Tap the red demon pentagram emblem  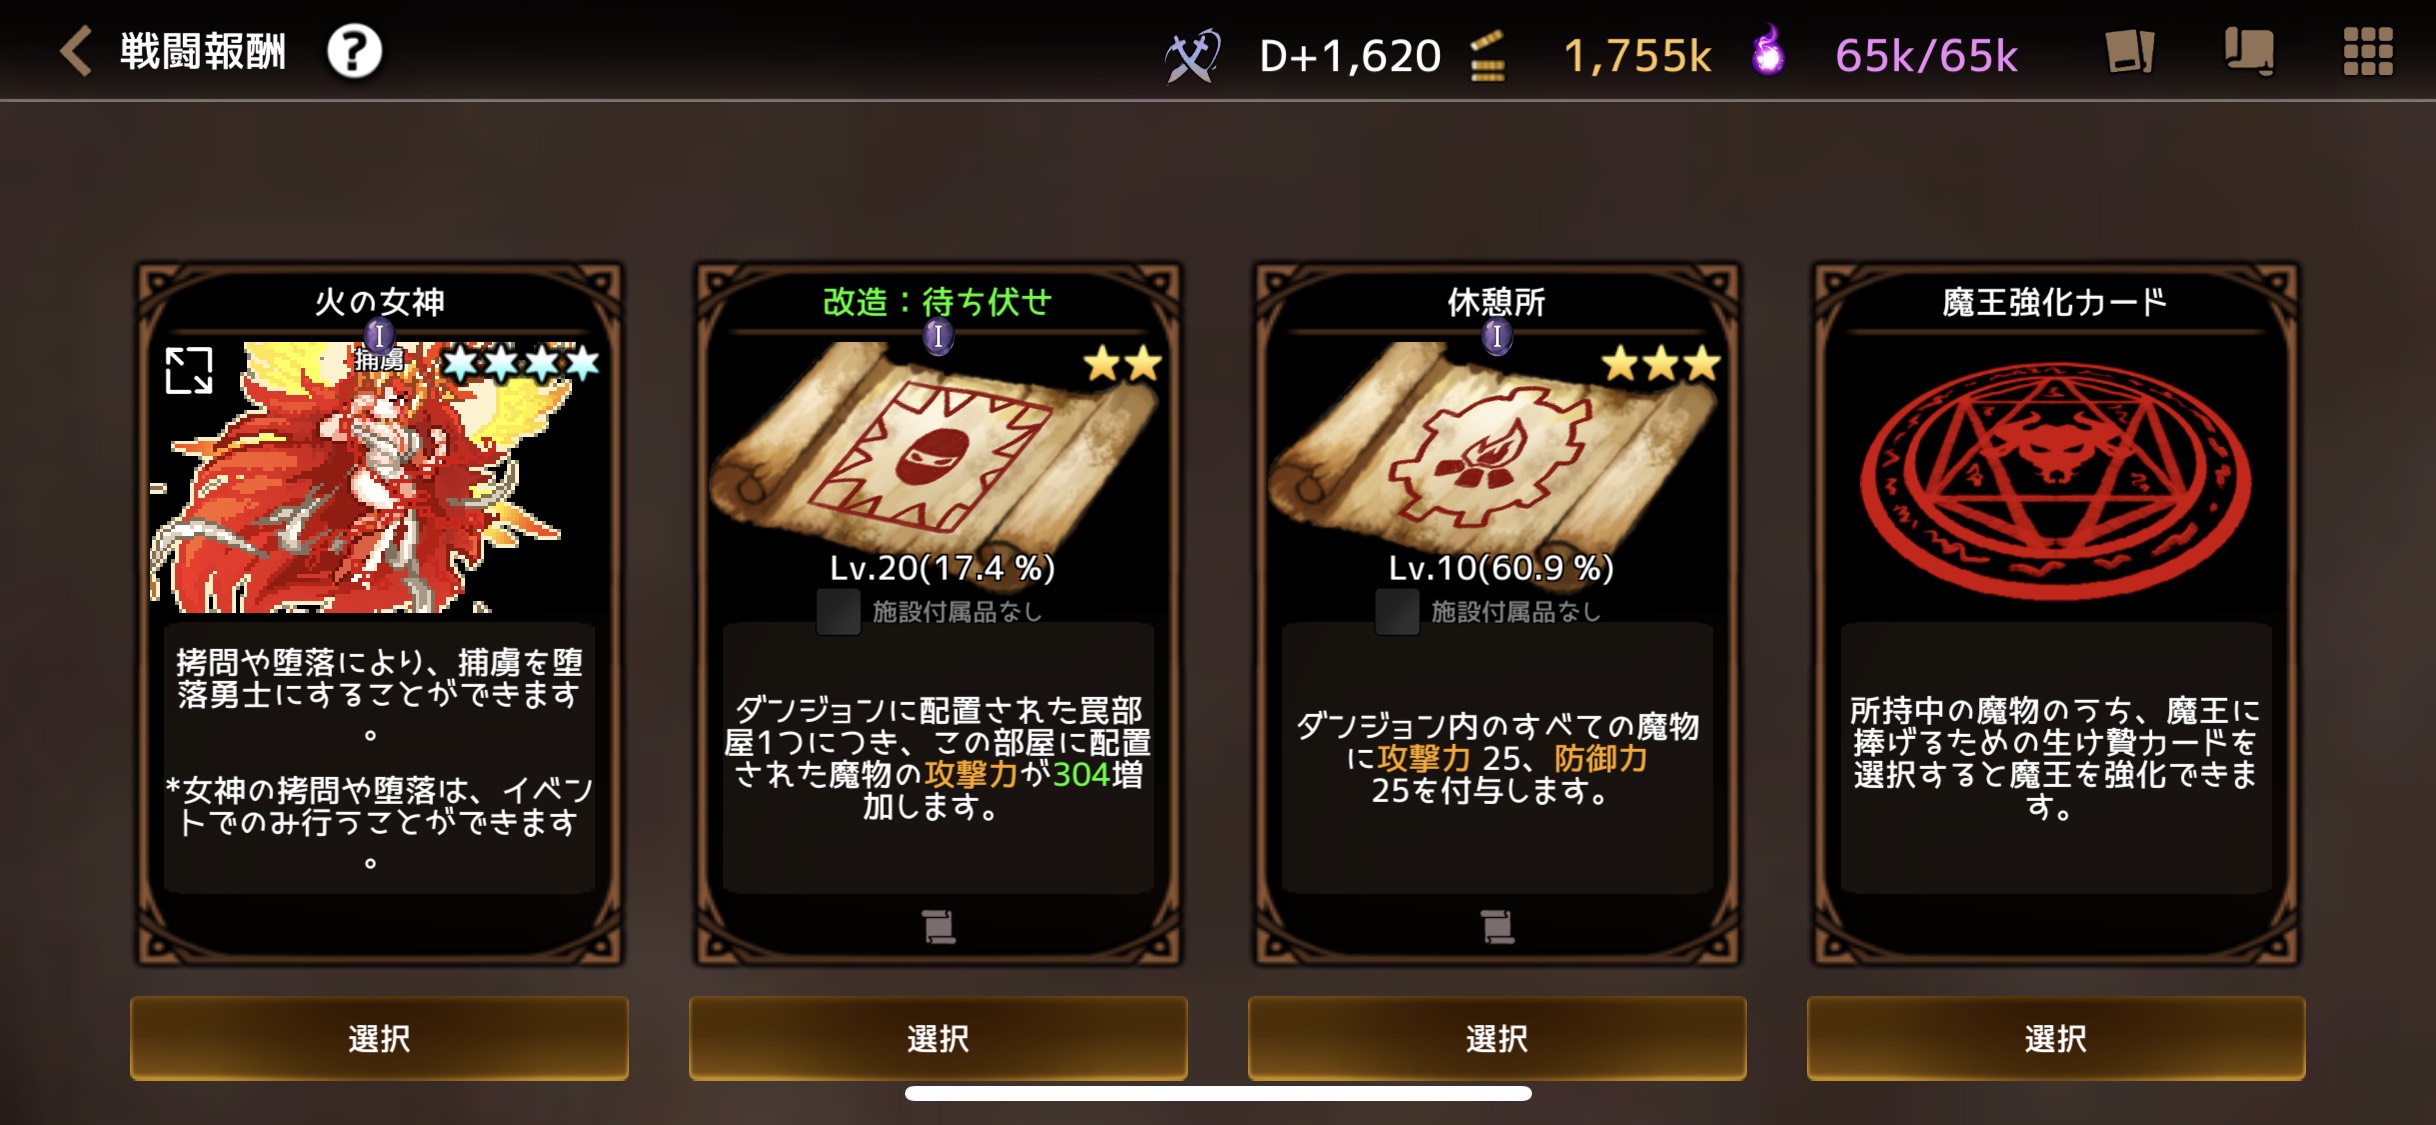point(2056,481)
